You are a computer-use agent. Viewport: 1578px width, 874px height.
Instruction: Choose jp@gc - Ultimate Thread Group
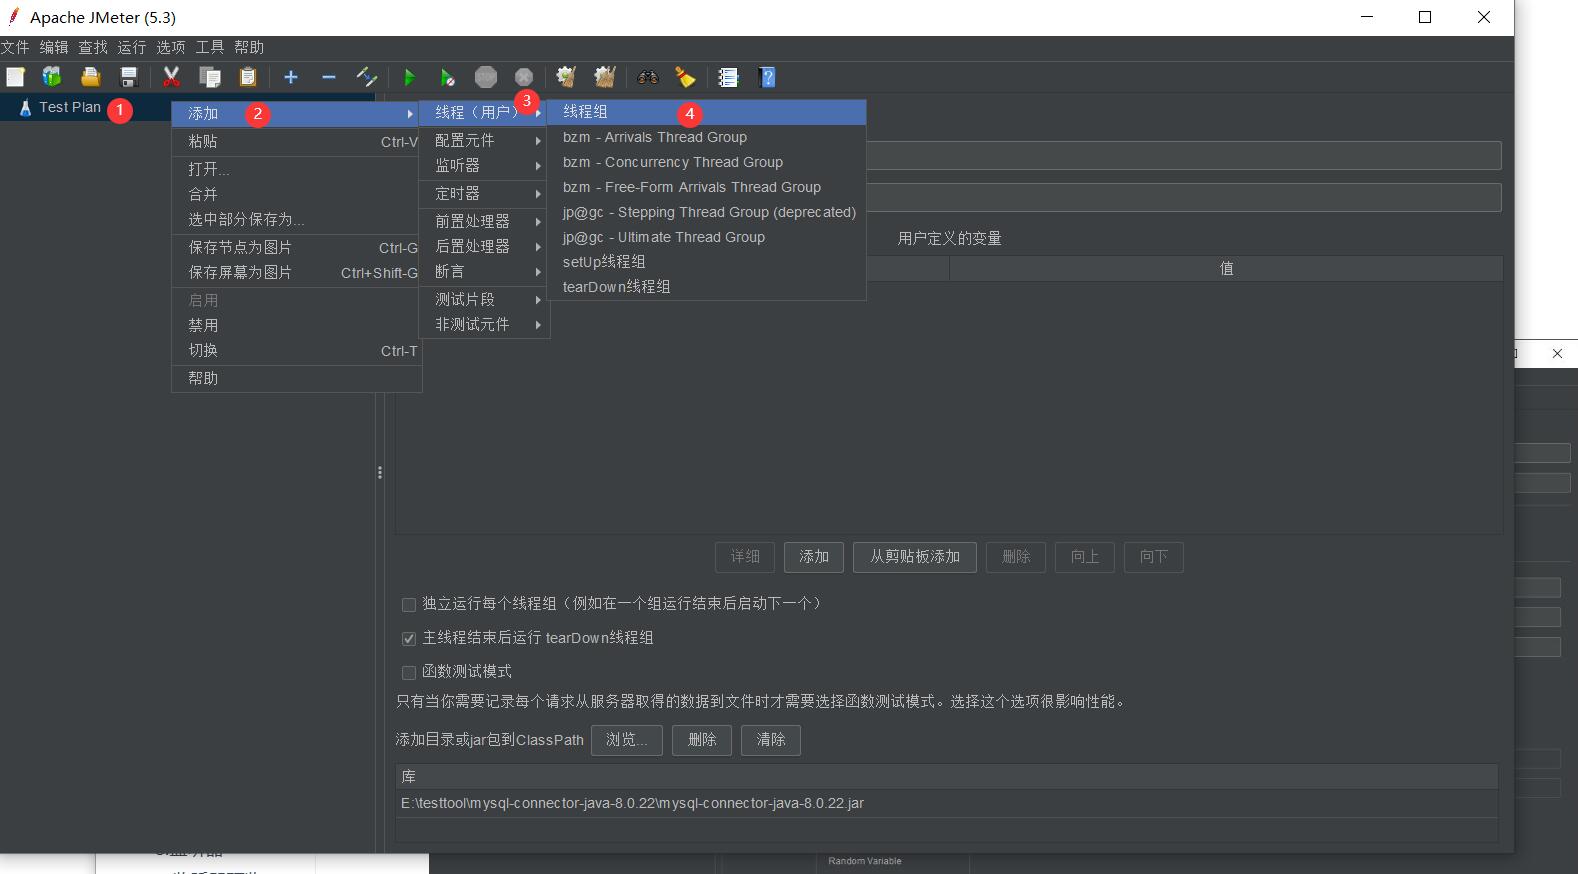coord(706,237)
